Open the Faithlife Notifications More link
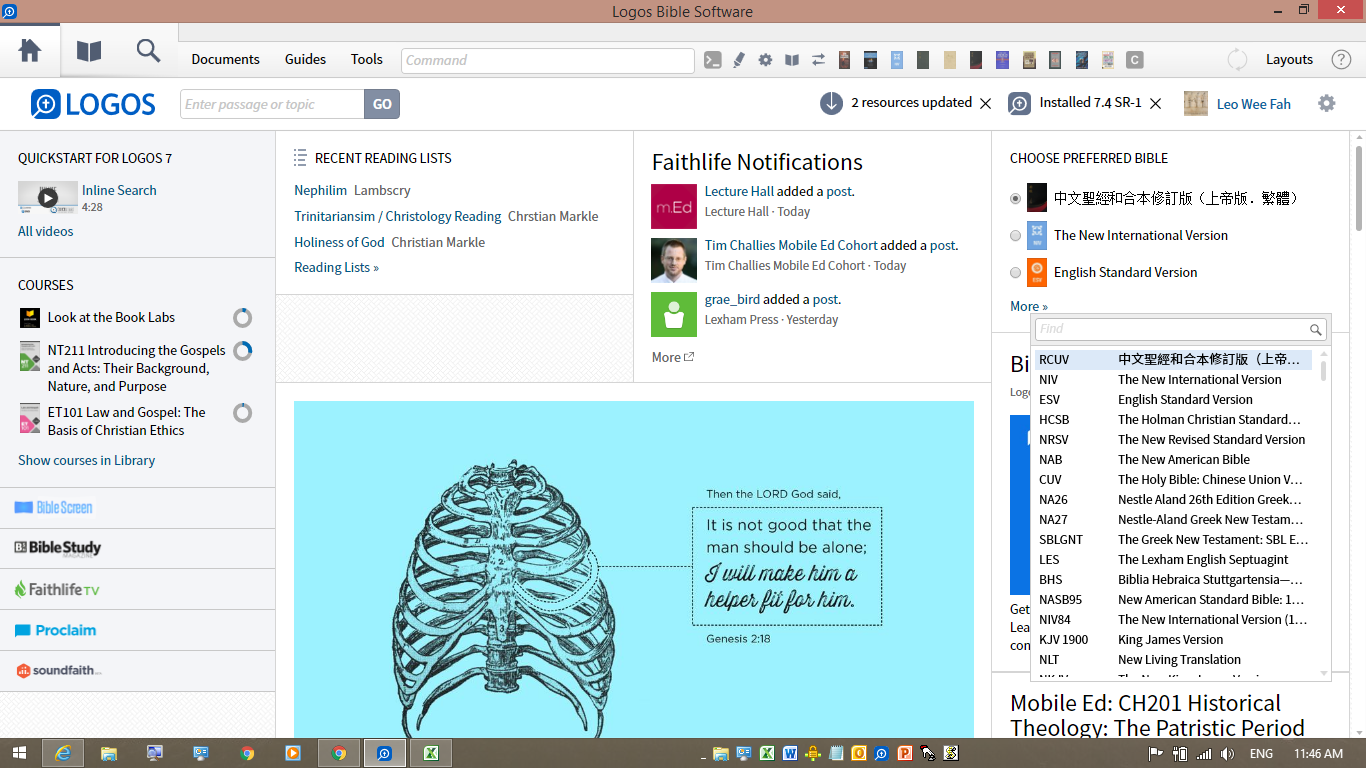This screenshot has height=768, width=1366. pyautogui.click(x=672, y=357)
